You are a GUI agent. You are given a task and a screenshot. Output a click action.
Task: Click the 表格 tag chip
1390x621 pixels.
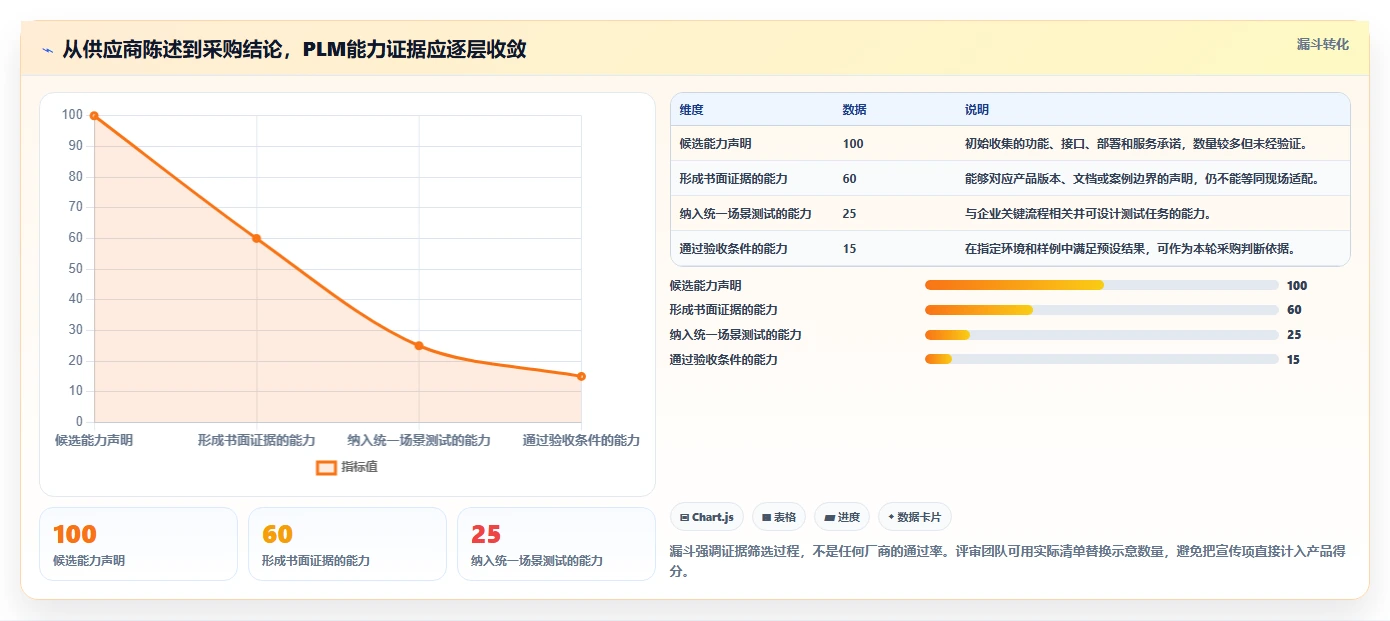tap(779, 517)
